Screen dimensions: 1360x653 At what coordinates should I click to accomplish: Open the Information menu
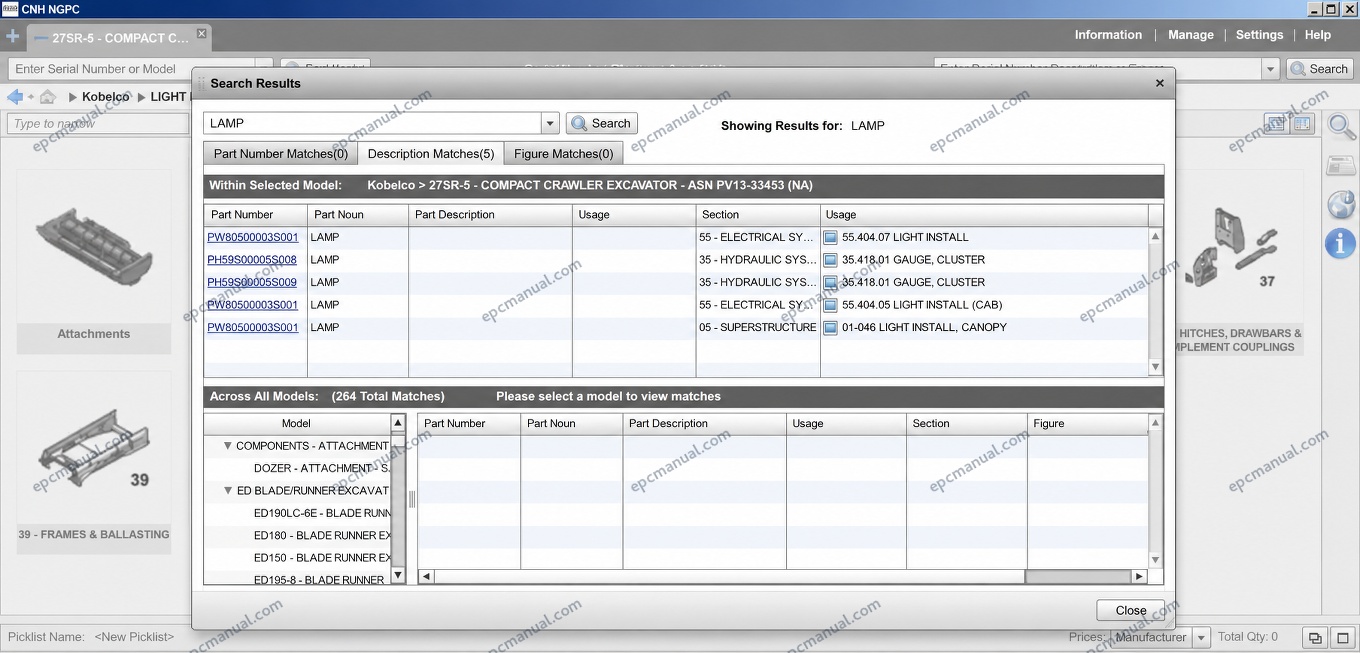click(1108, 35)
